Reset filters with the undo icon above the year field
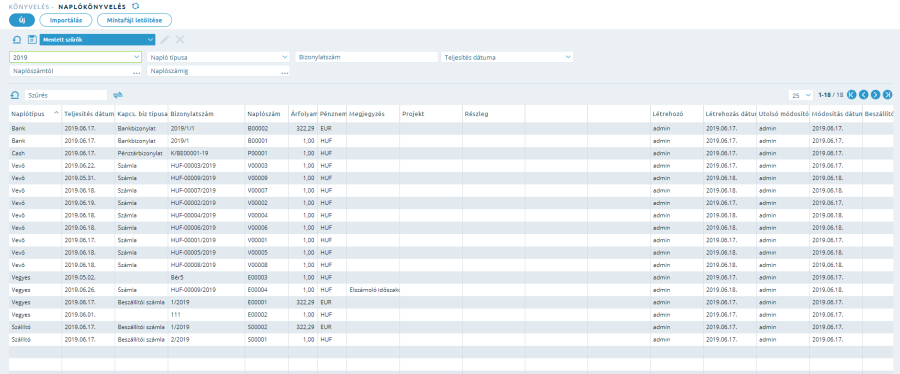Viewport: 900px width, 374px height. 16,40
